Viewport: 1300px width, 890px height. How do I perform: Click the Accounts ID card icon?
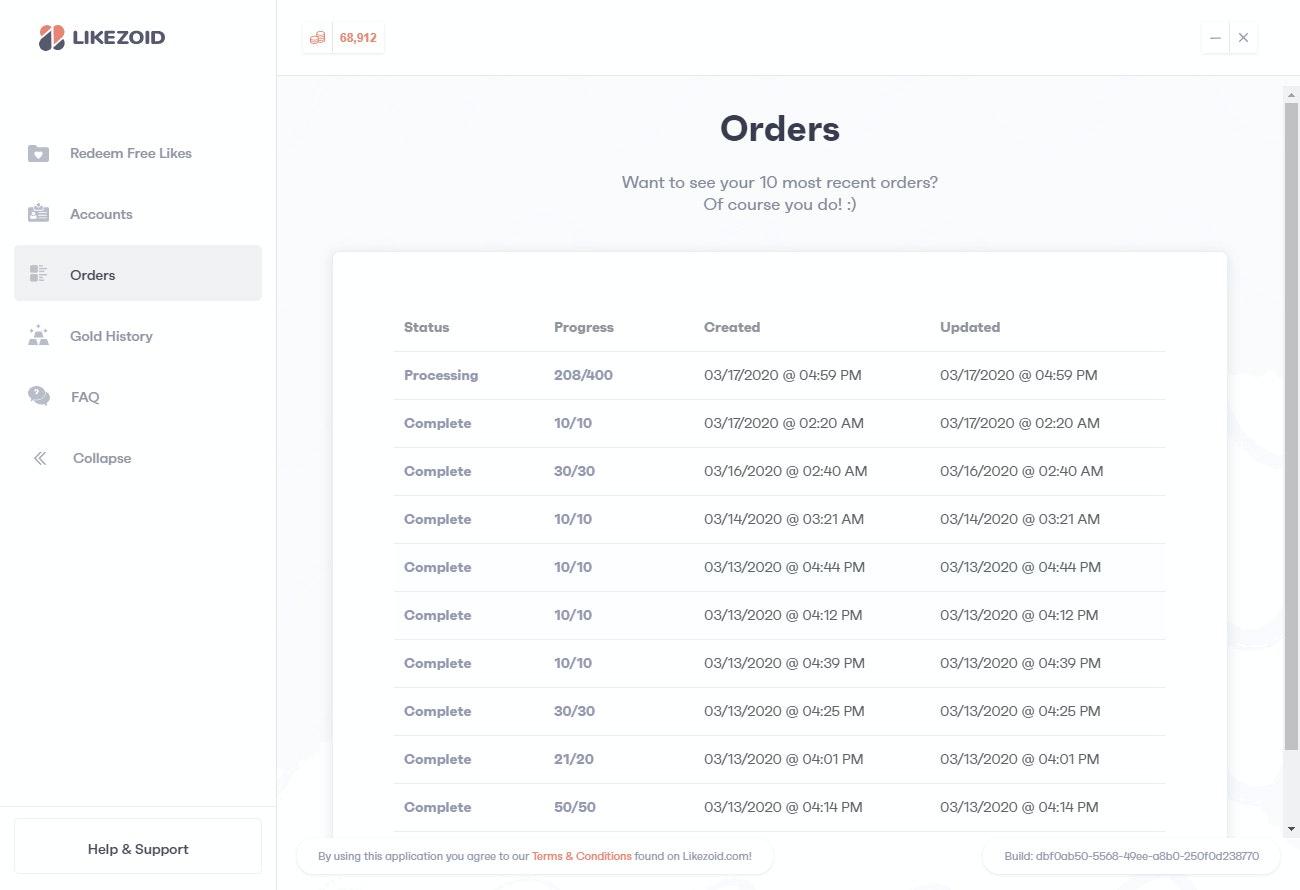[x=38, y=214]
